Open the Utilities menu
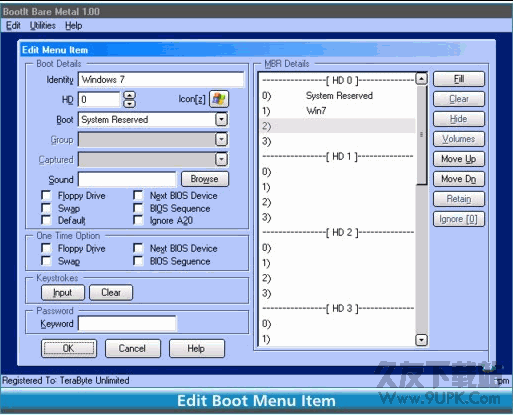The image size is (513, 415). (43, 26)
